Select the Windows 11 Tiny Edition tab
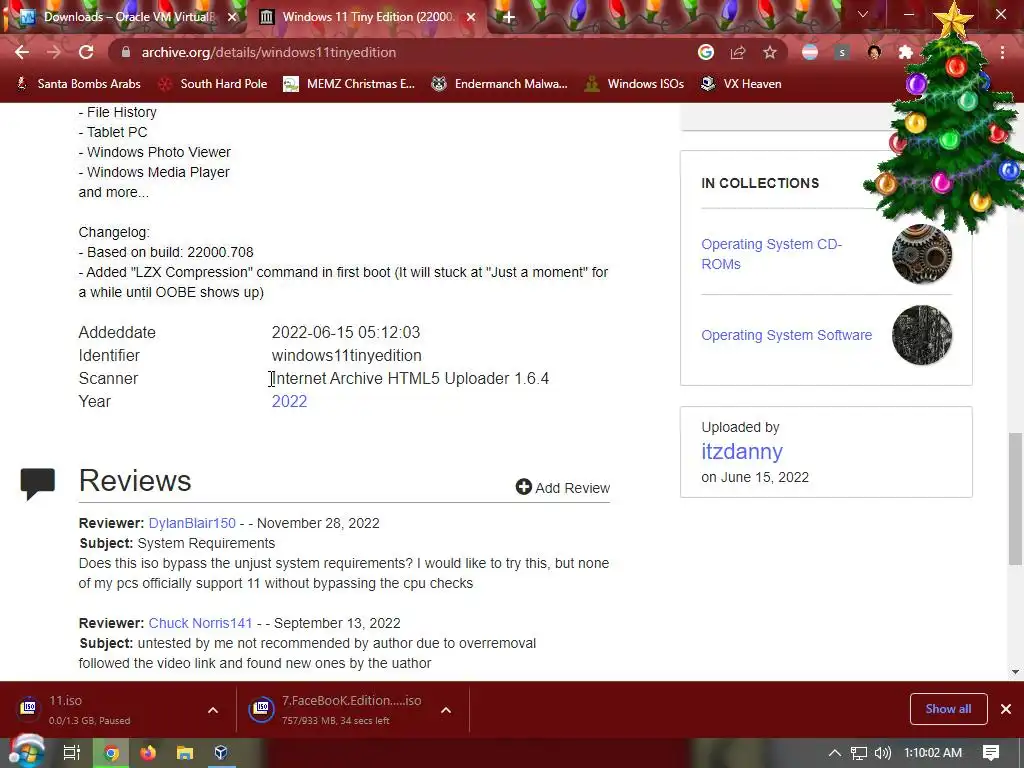This screenshot has height=768, width=1024. tap(368, 17)
